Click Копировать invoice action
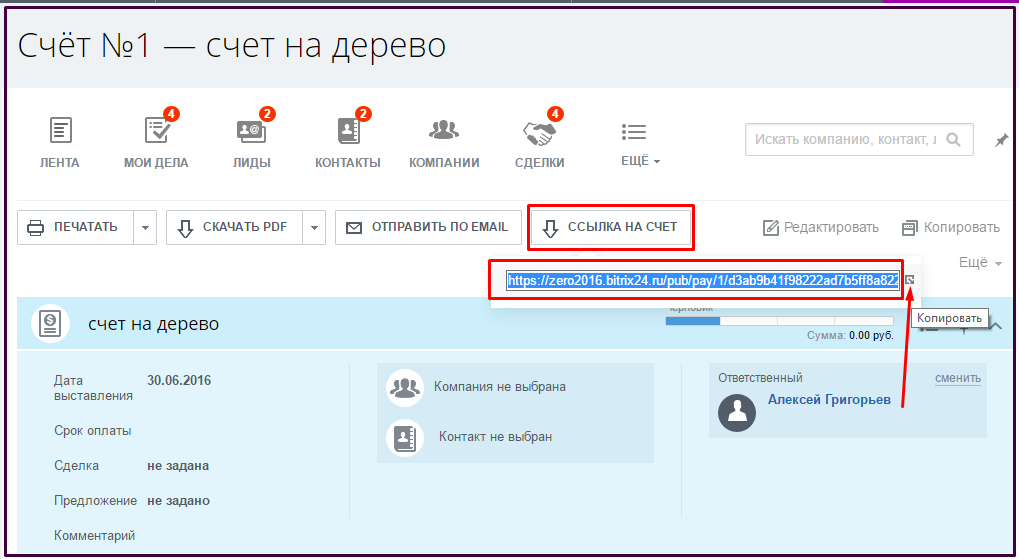This screenshot has width=1019, height=559. (951, 228)
